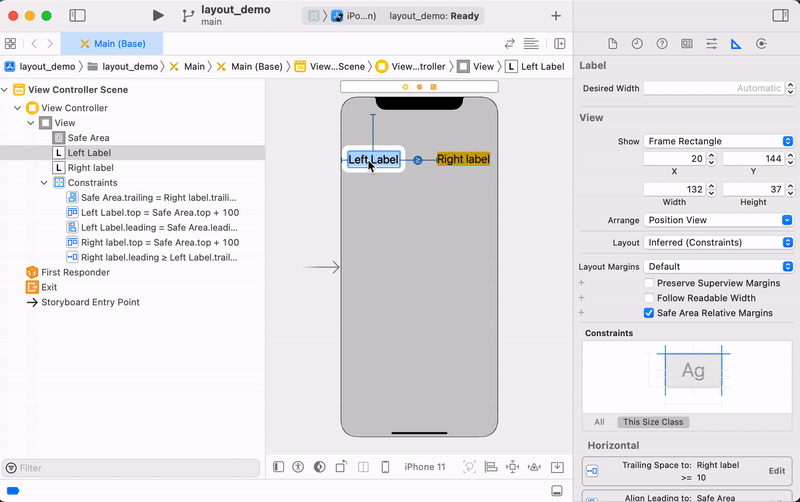The height and width of the screenshot is (502, 800).
Task: Open the Quick Help inspector tab
Action: [662, 44]
